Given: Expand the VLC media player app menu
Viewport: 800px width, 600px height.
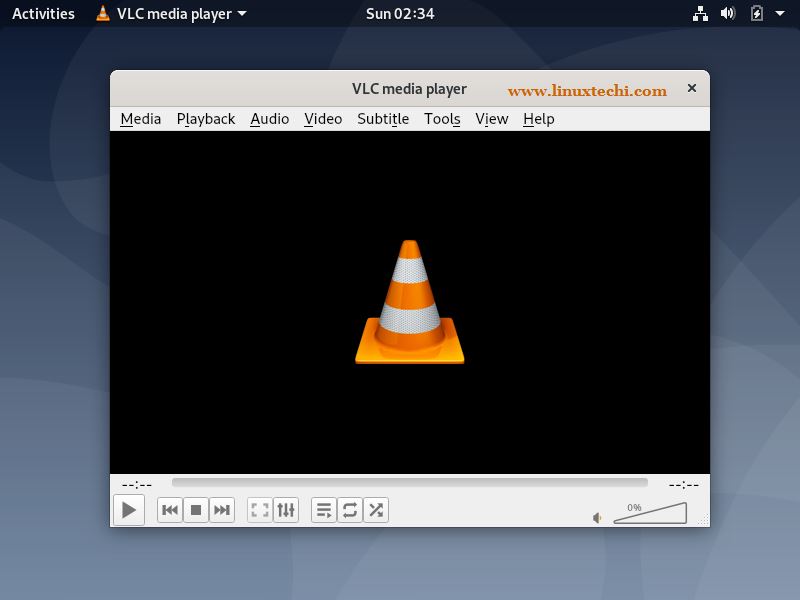Looking at the screenshot, I should 172,14.
